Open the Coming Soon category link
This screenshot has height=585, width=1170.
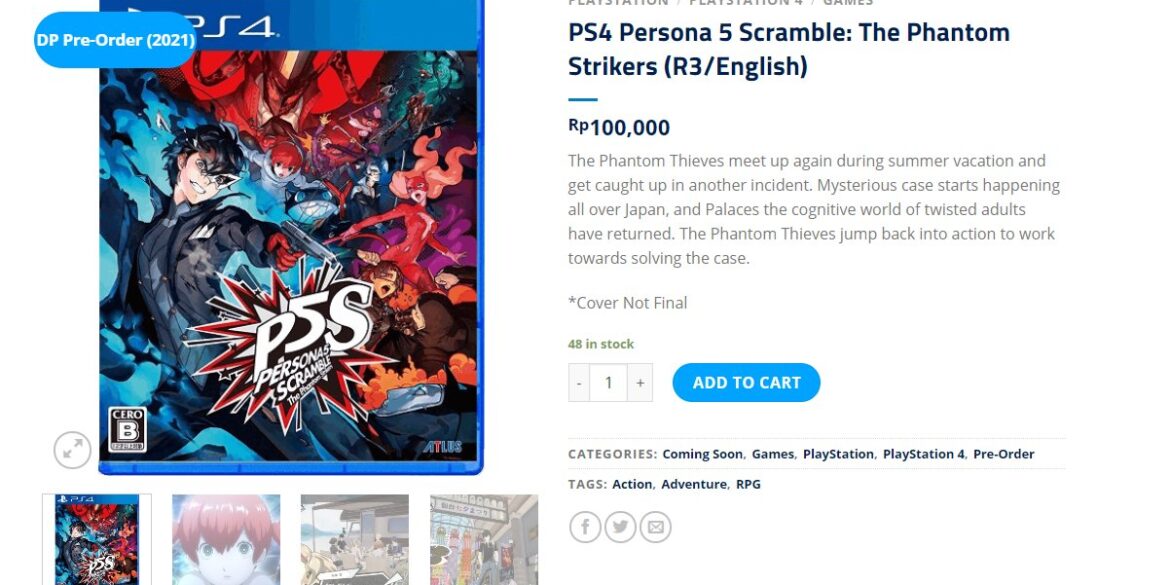702,454
